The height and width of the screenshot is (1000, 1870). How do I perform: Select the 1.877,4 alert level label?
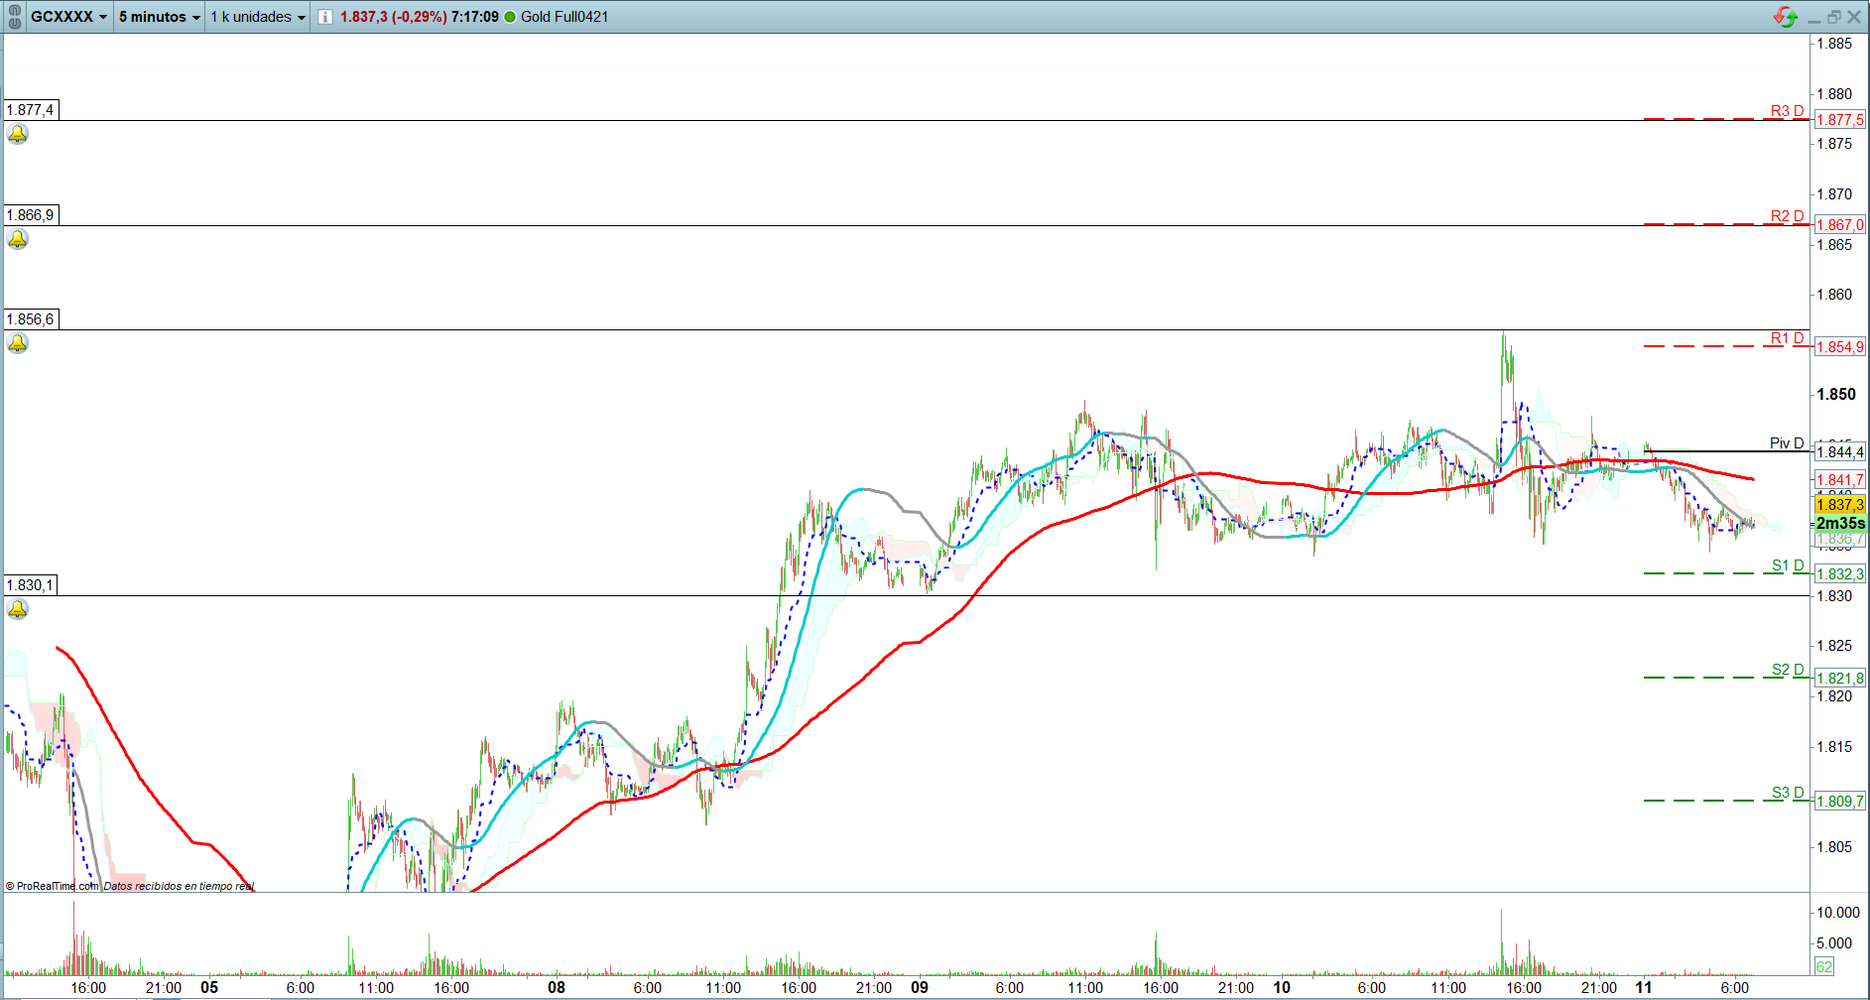pyautogui.click(x=31, y=110)
